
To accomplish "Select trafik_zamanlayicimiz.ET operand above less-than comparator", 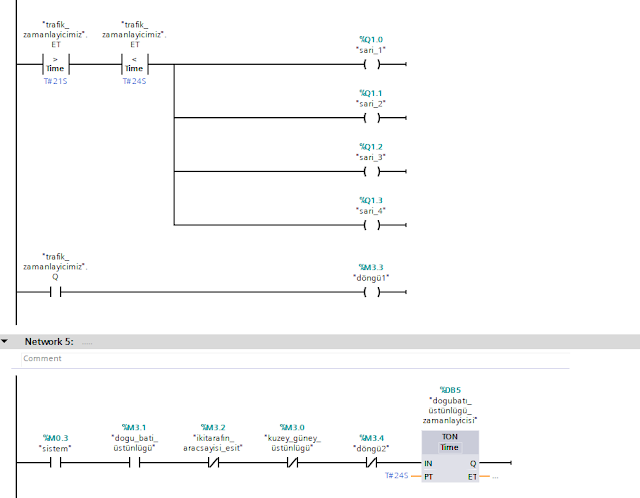I will coord(135,35).
